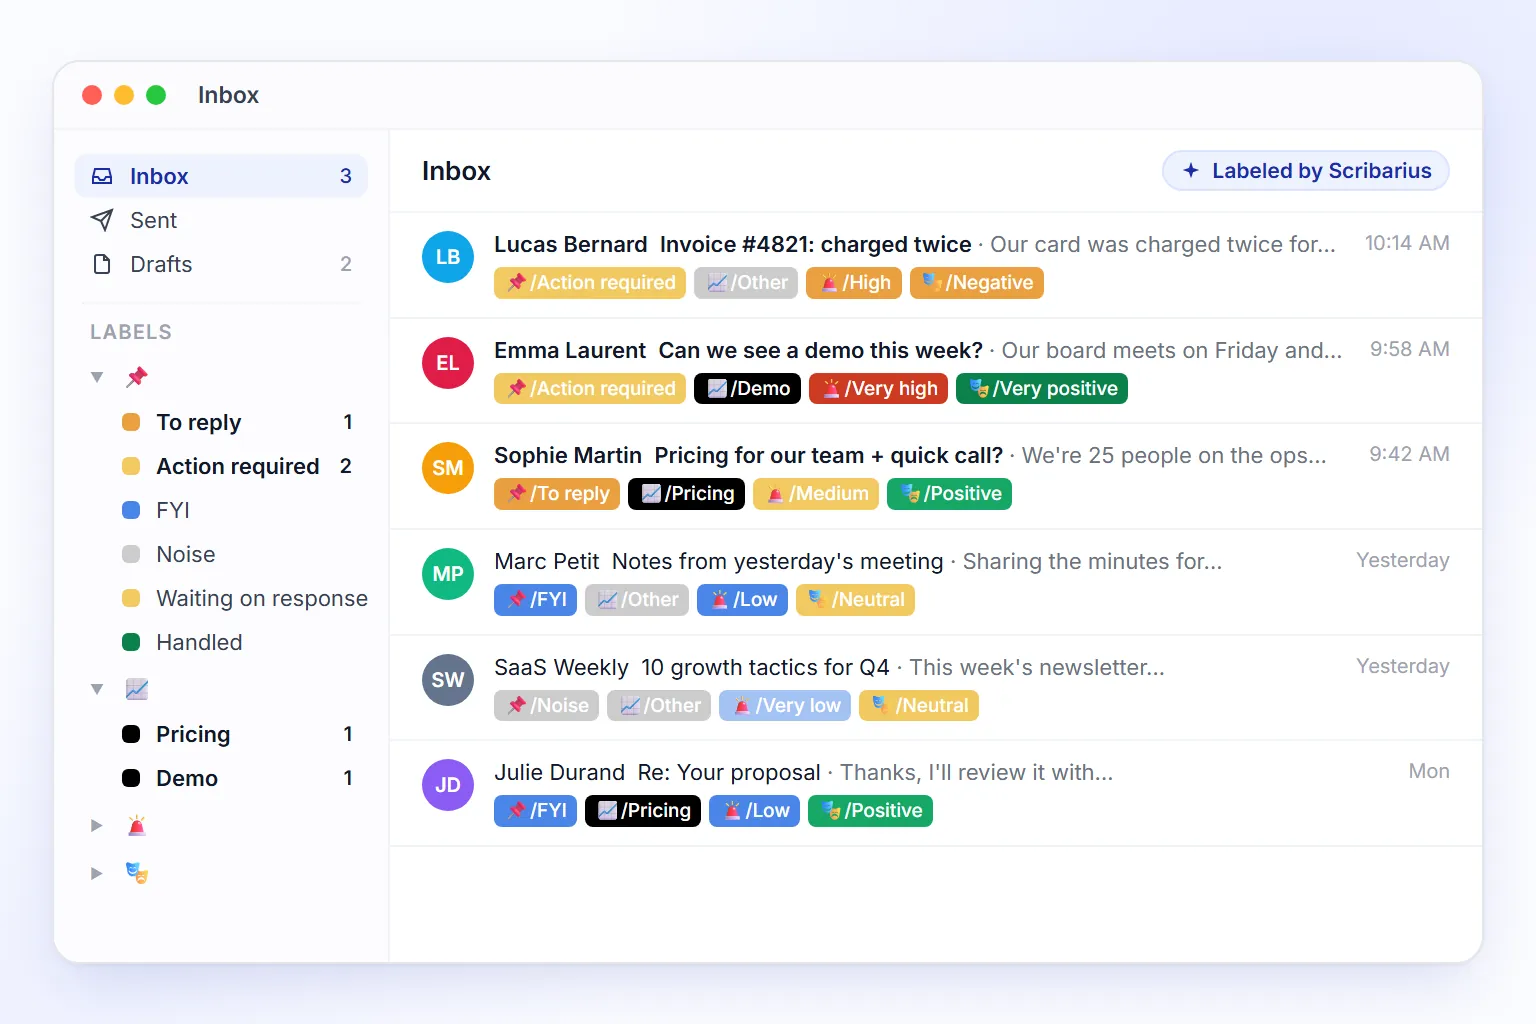Click the /Demo tag on Emma's email
The image size is (1536, 1024).
tap(747, 389)
